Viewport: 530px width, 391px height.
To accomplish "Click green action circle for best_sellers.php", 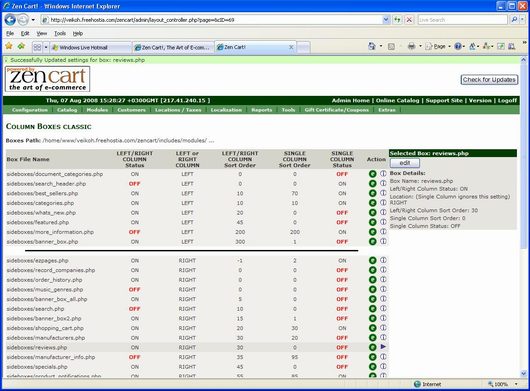I will [372, 193].
